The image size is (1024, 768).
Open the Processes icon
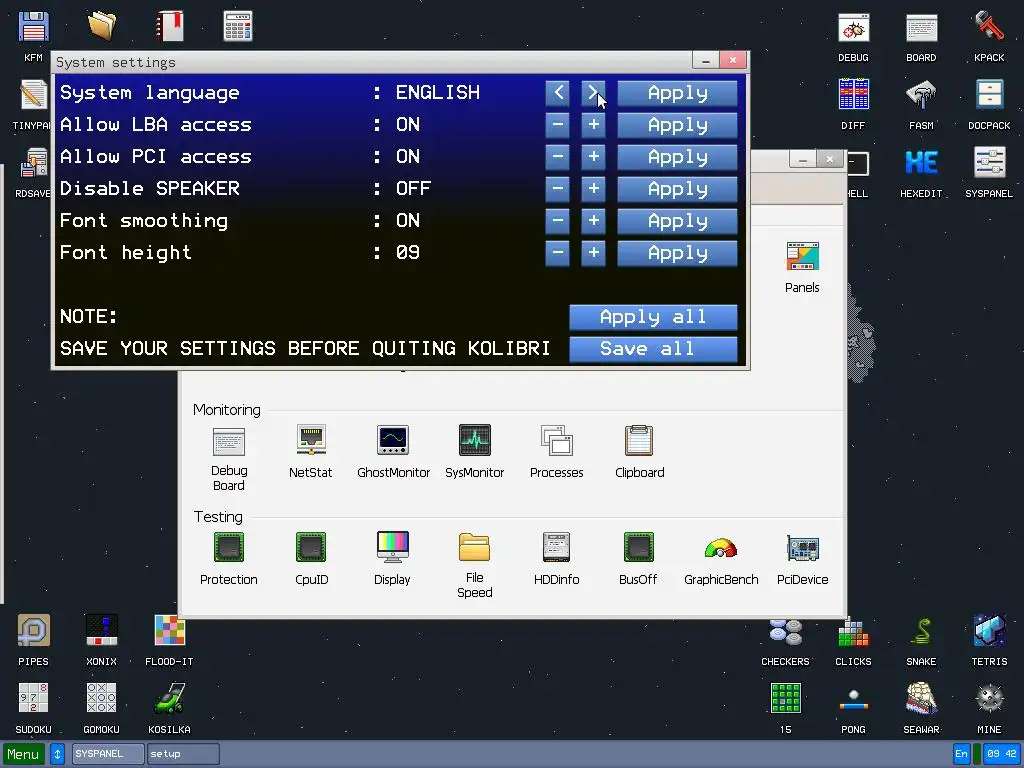[x=556, y=440]
